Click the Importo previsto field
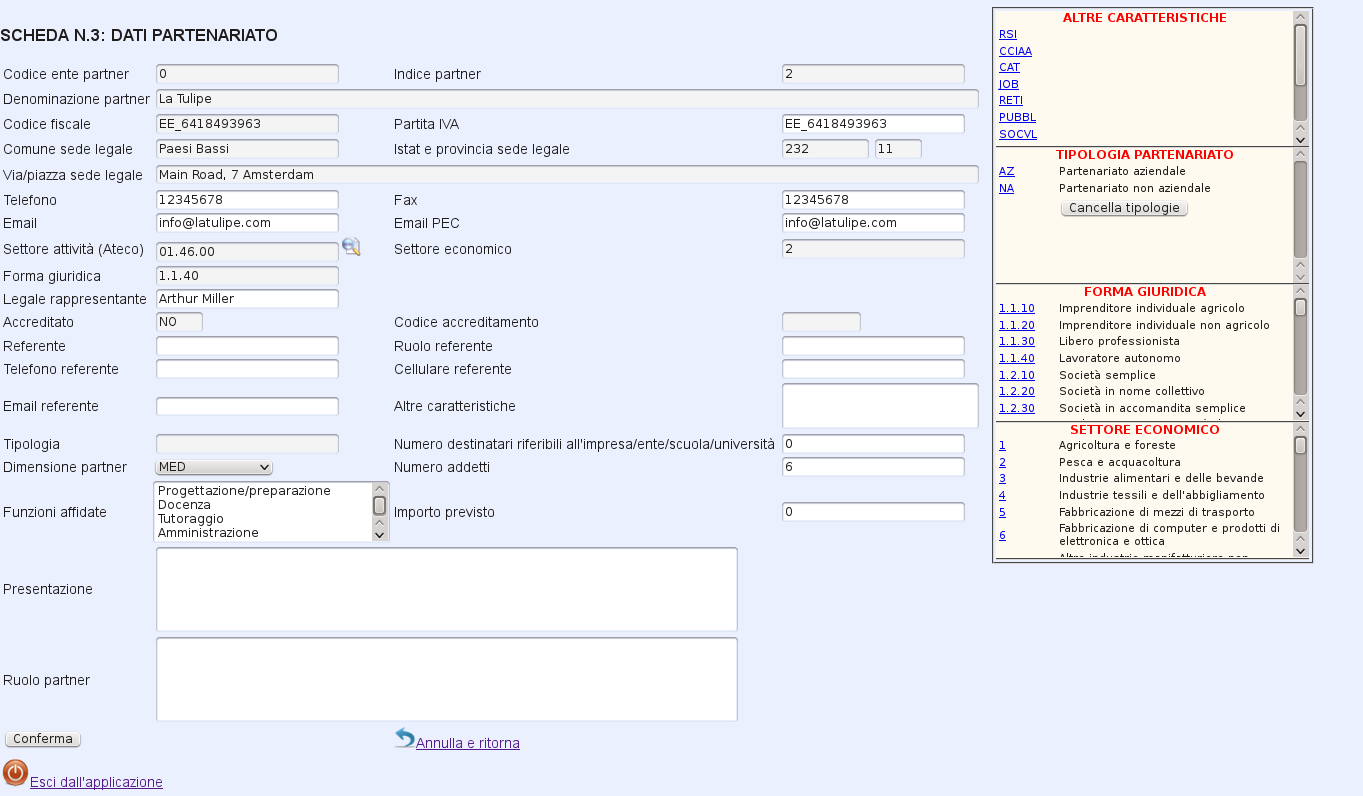 (873, 512)
